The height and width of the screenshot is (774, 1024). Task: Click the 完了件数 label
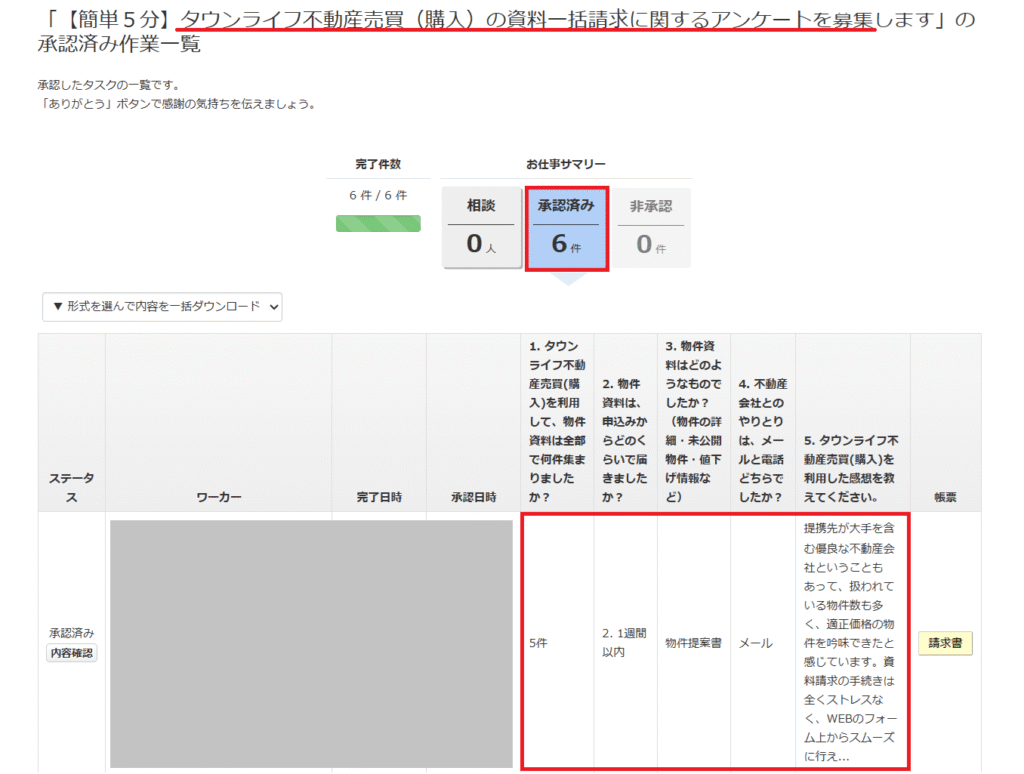378,164
